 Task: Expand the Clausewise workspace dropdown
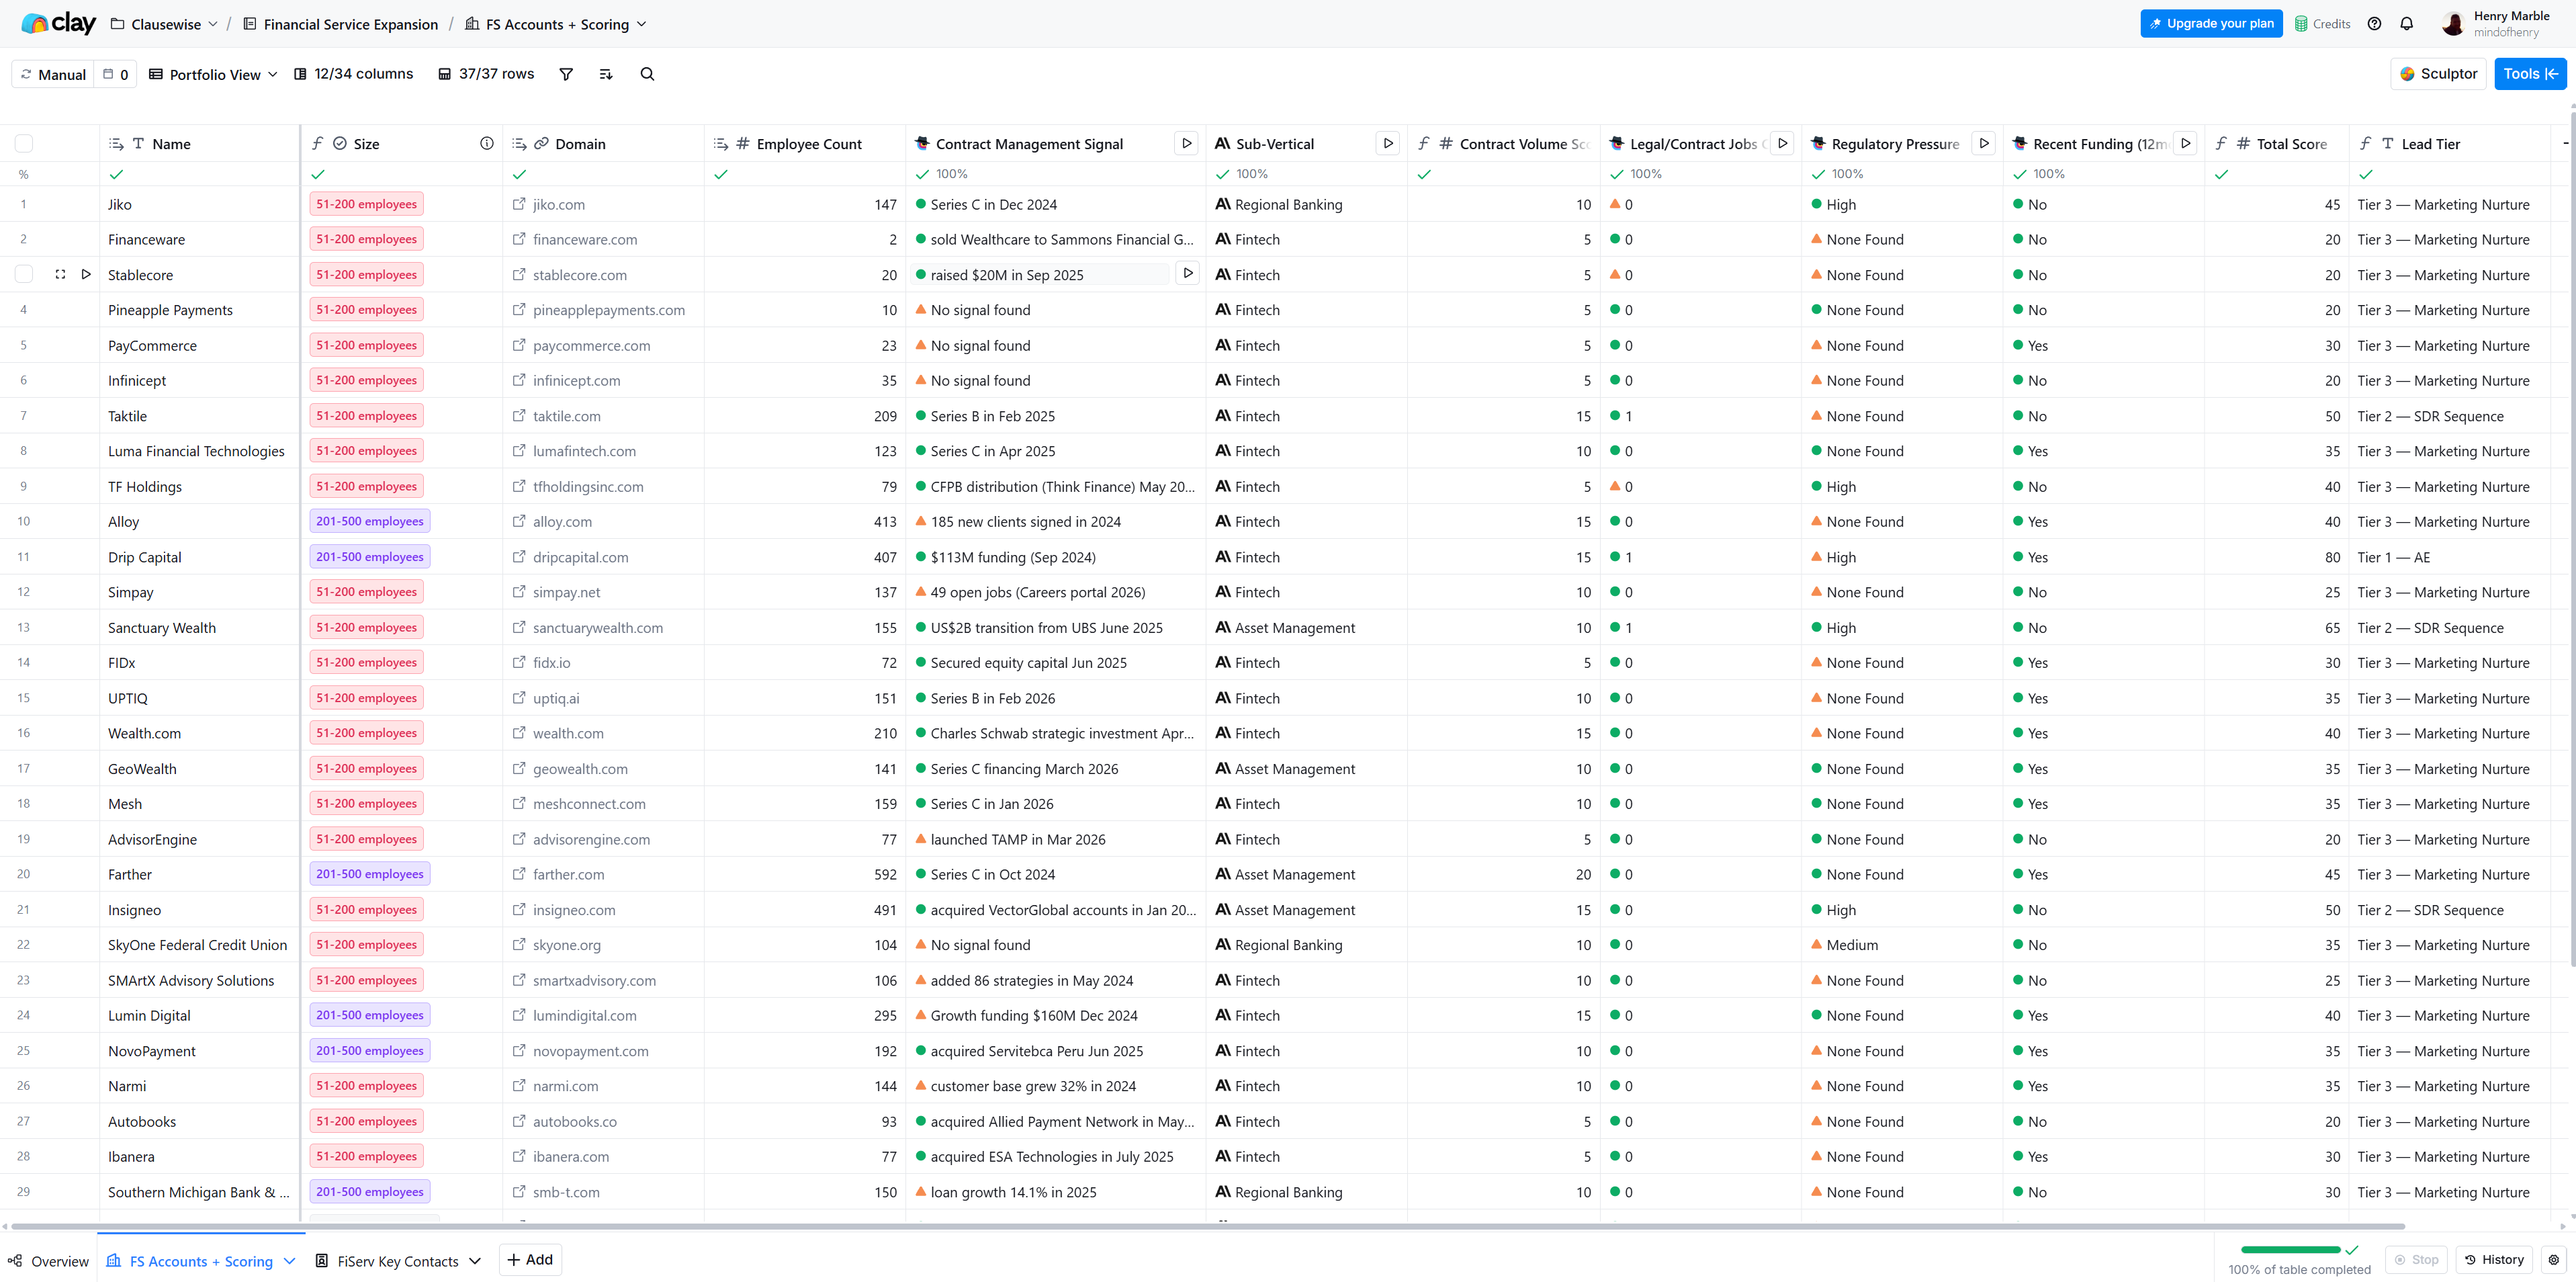tap(164, 24)
